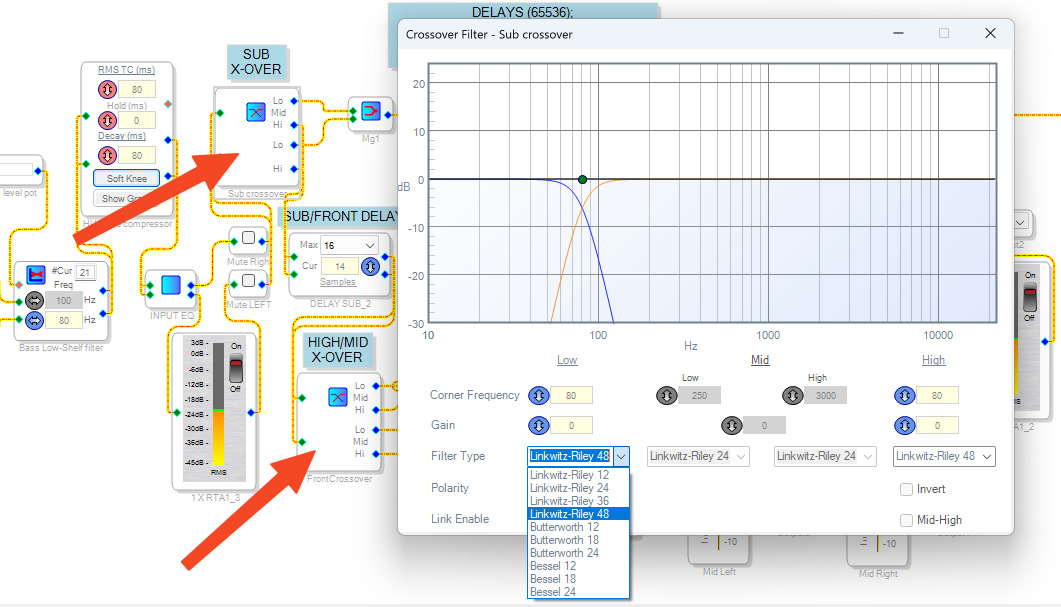Click the RMS TC 80 value field
The height and width of the screenshot is (607, 1061).
(x=137, y=89)
